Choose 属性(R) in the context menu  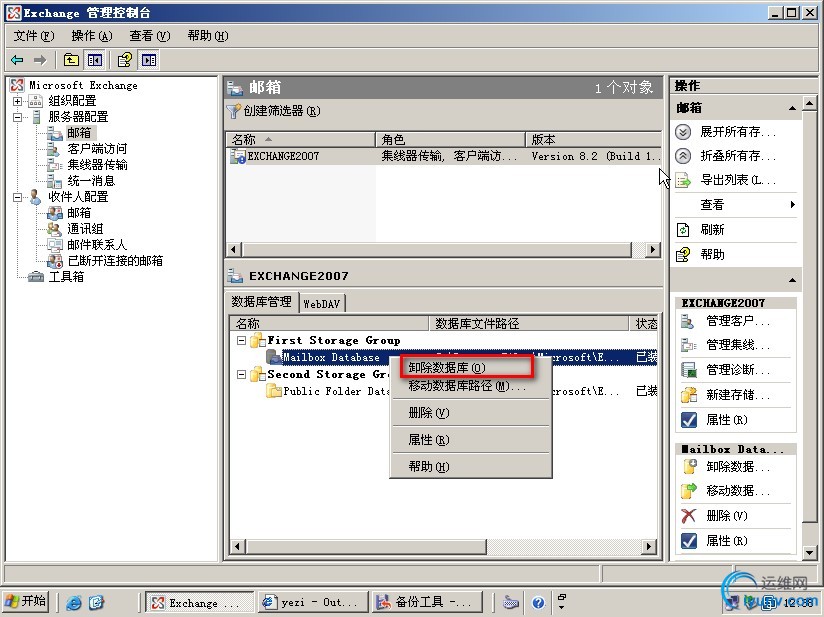point(471,440)
